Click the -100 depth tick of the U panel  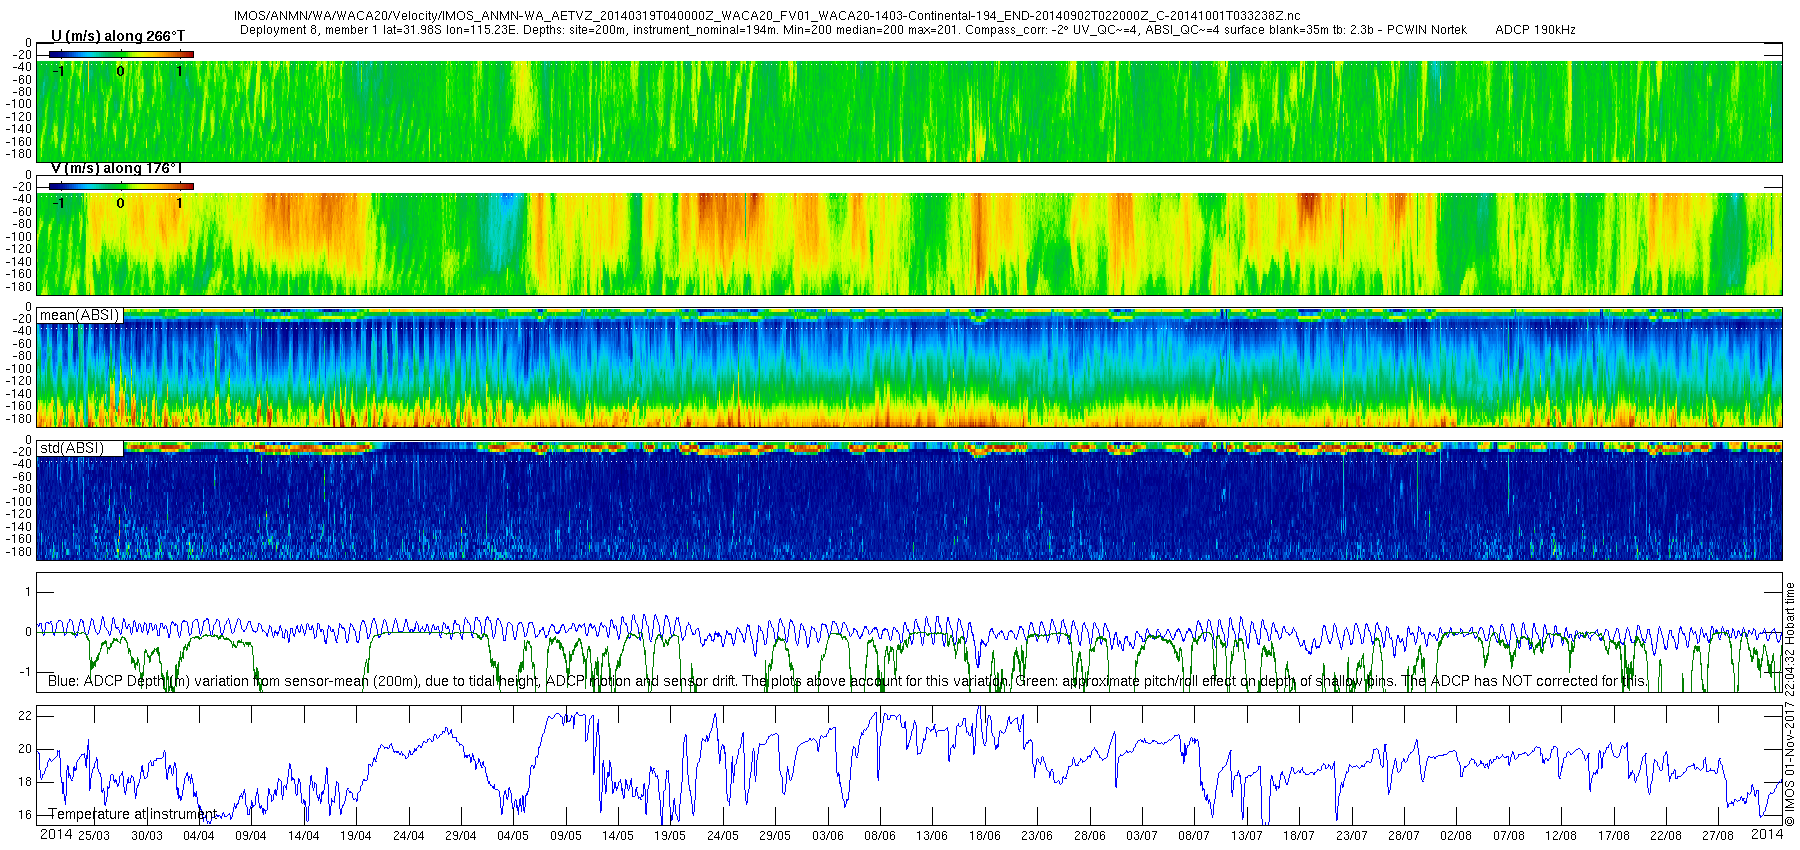coord(20,104)
